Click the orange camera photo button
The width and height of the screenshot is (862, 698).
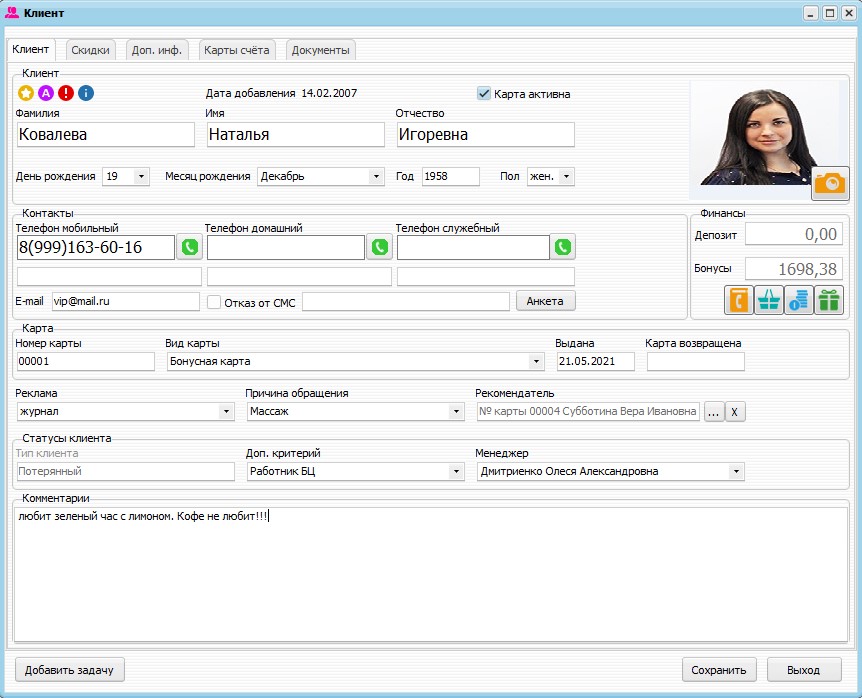(x=829, y=183)
